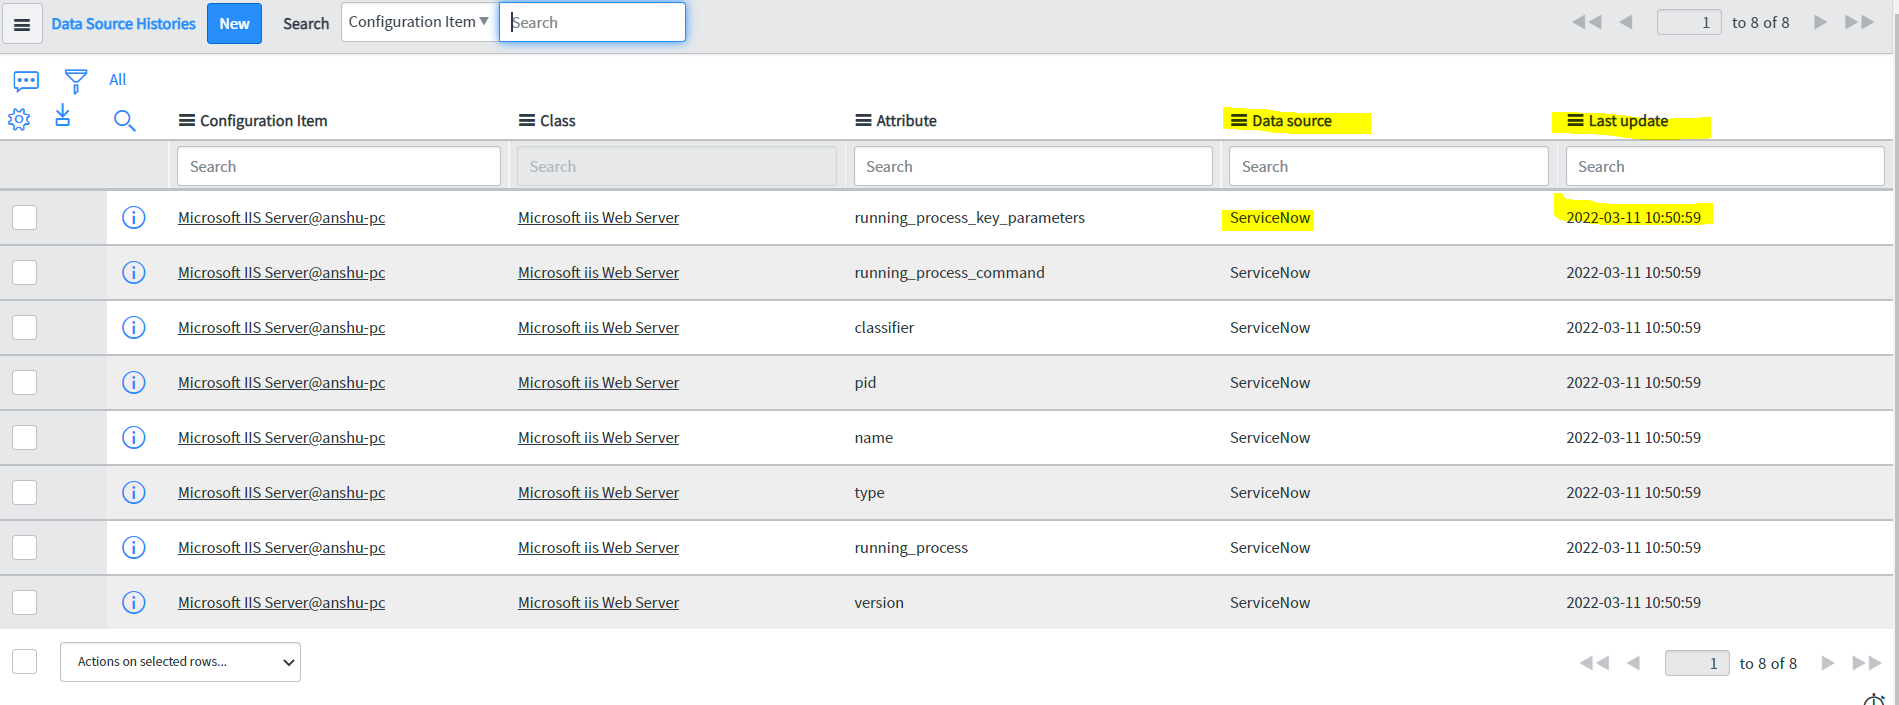Preview the running_process_command record info icon
The image size is (1899, 705).
(x=133, y=272)
